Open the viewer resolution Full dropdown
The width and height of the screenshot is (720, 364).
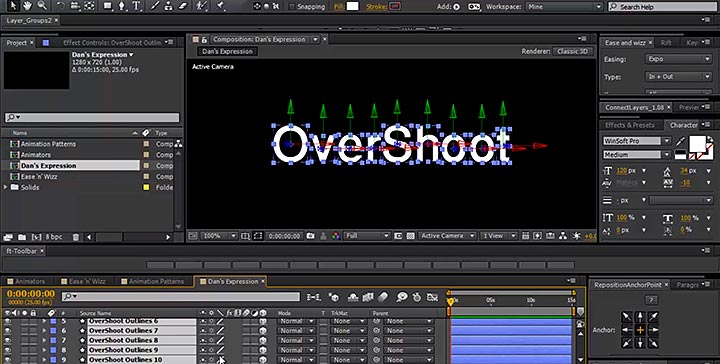(367, 236)
